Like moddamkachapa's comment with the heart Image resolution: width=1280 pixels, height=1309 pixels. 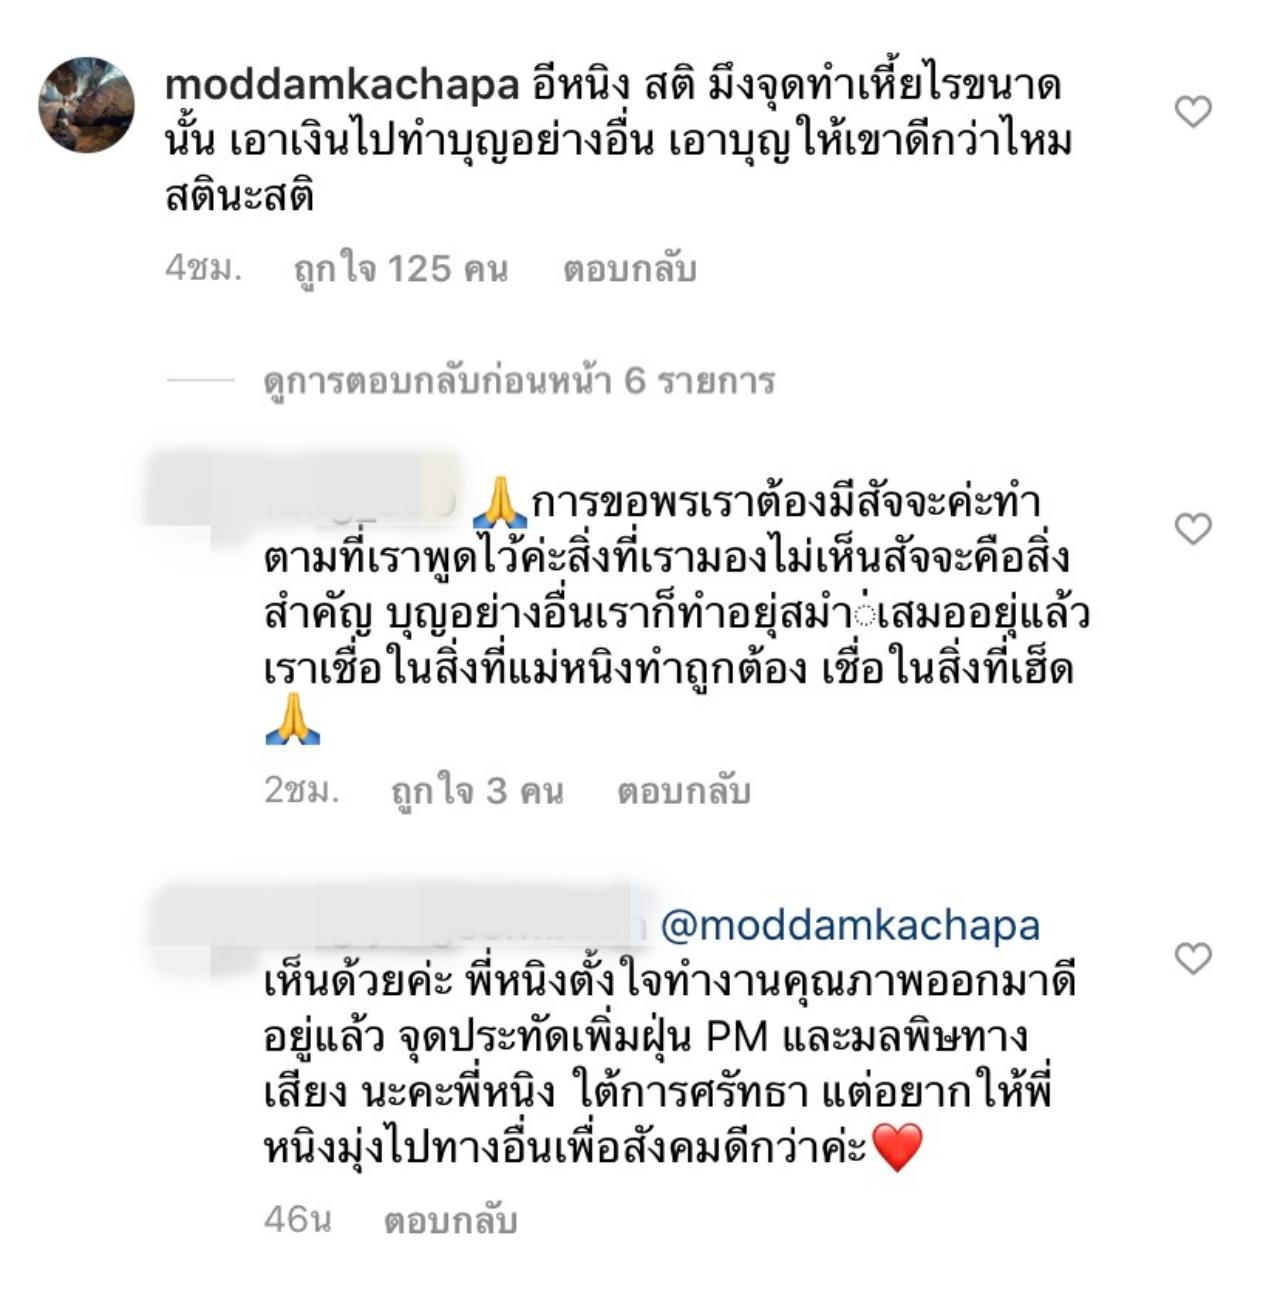pos(1192,111)
